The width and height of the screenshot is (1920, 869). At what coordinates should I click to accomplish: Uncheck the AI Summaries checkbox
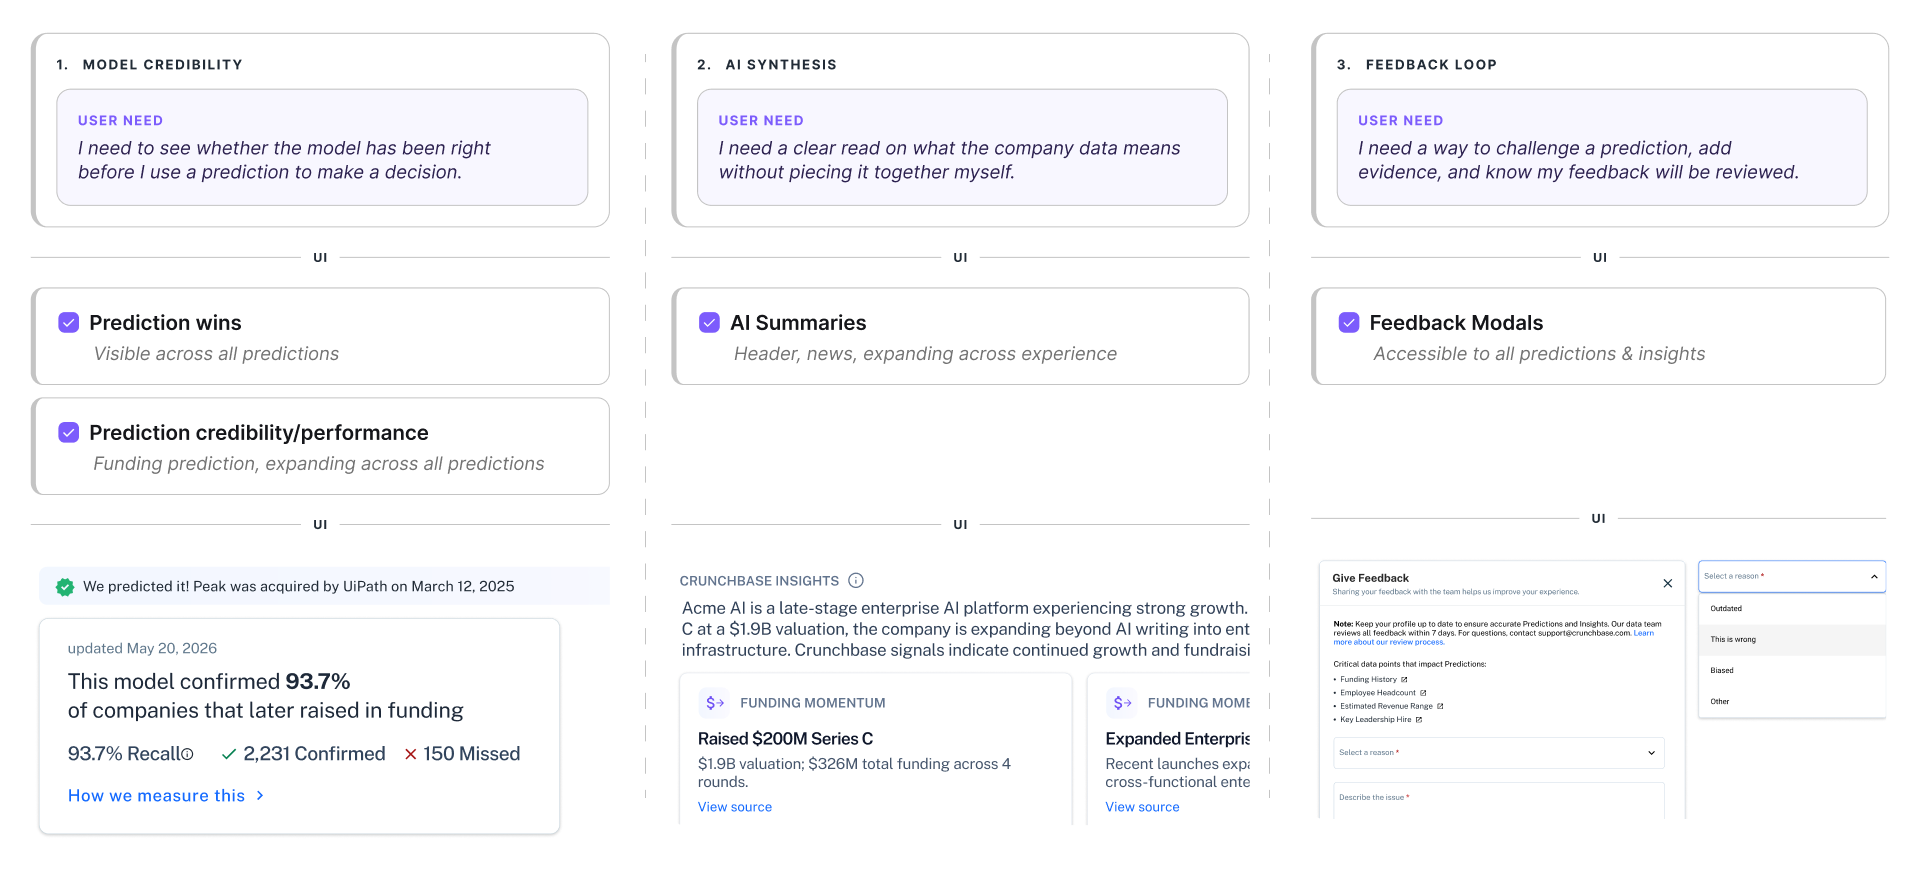[709, 323]
